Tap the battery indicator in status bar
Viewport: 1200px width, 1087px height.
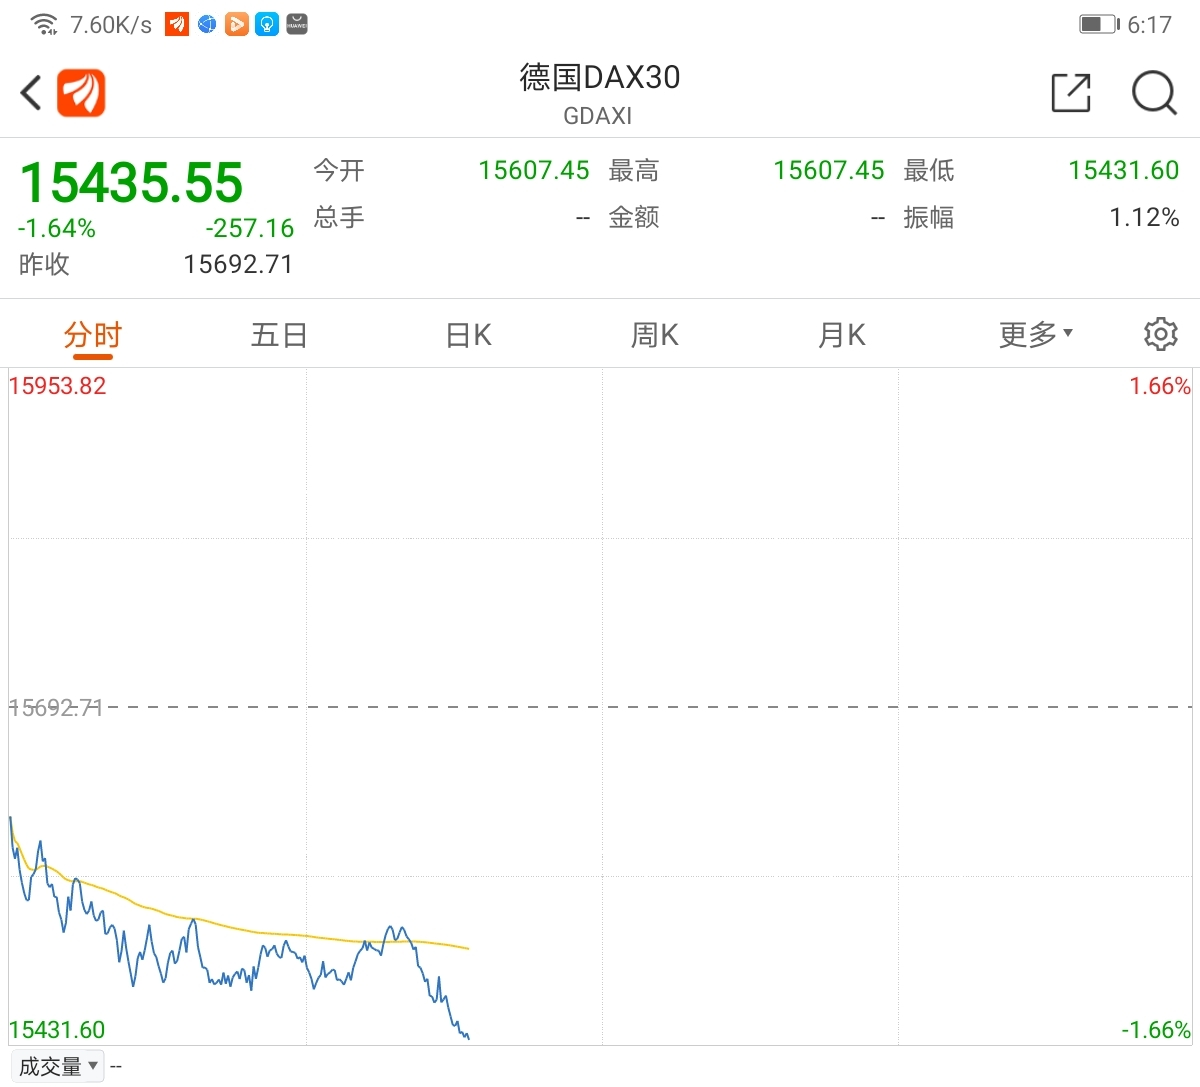[1099, 24]
